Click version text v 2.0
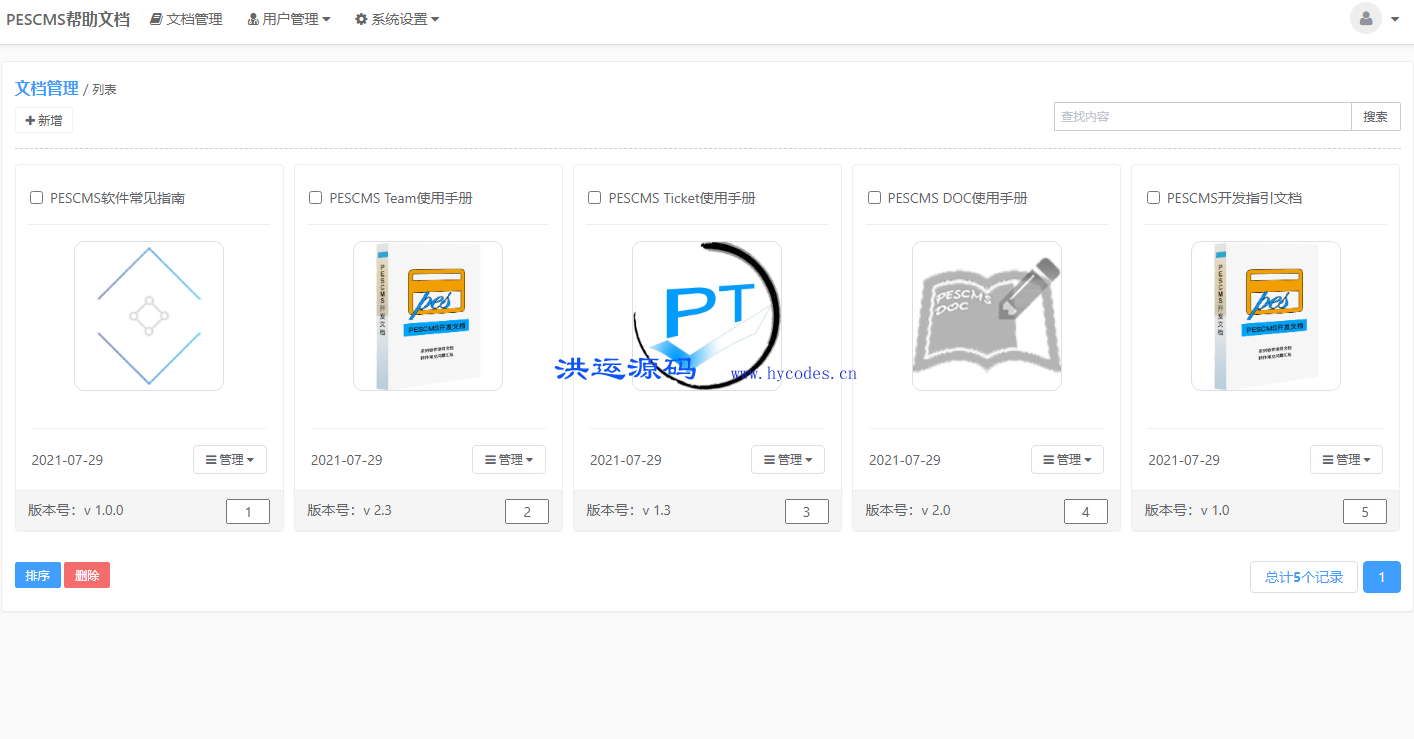 pyautogui.click(x=936, y=510)
